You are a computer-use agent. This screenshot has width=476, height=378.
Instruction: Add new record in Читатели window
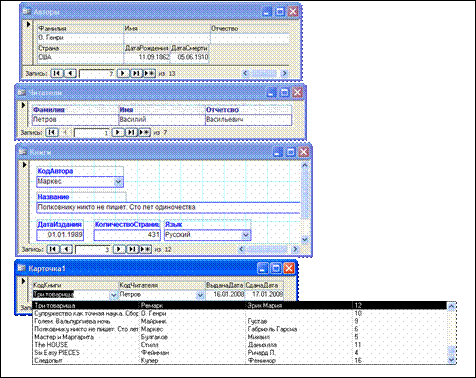coord(144,132)
